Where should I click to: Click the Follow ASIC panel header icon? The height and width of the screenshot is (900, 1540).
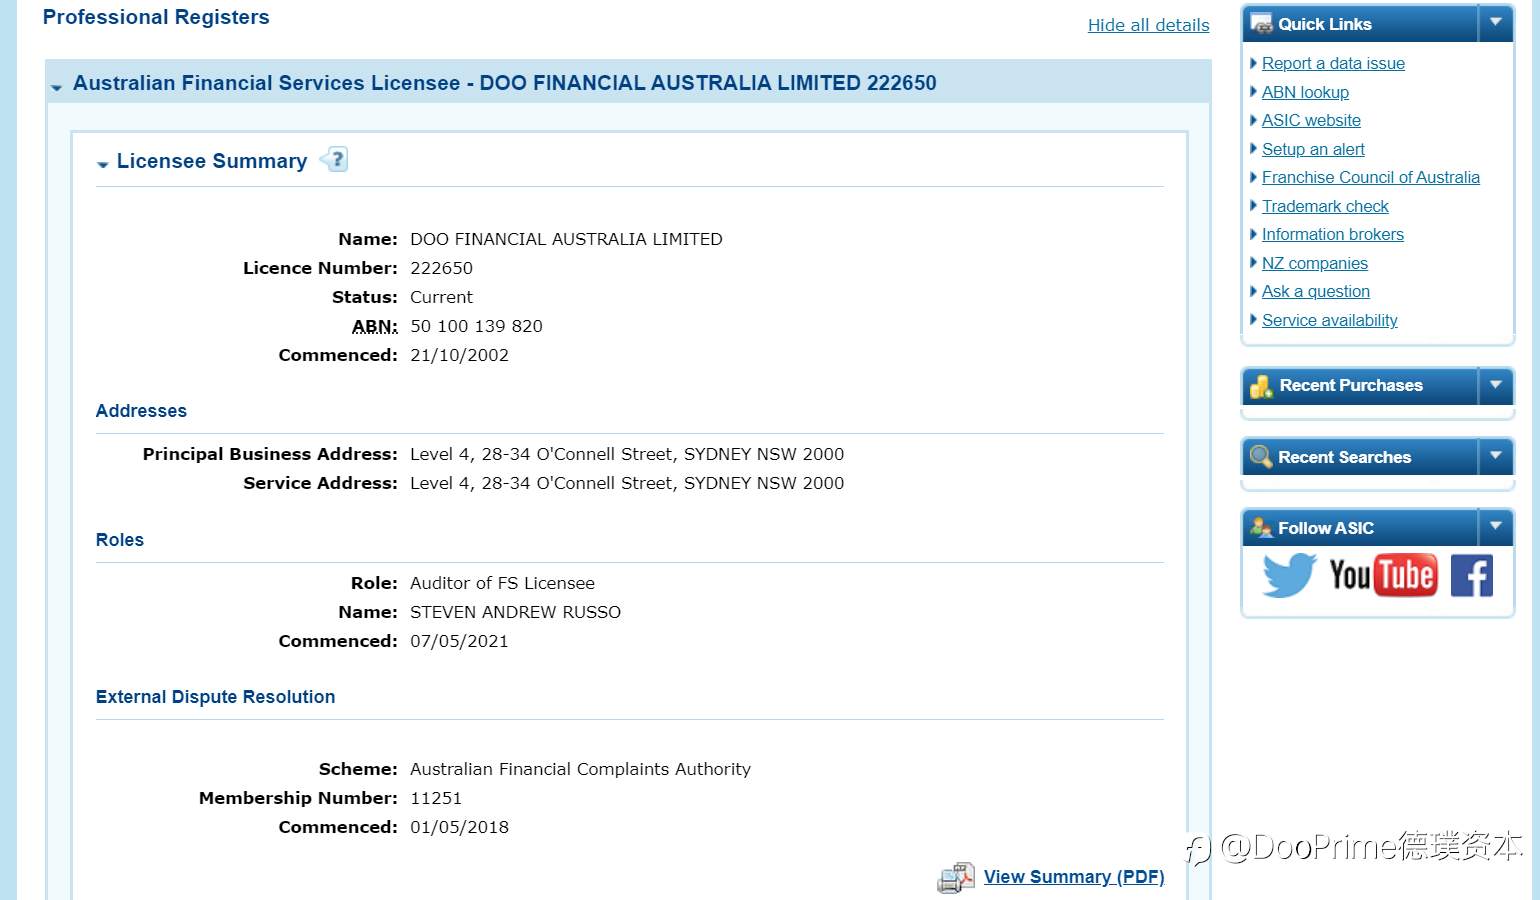tap(1262, 528)
